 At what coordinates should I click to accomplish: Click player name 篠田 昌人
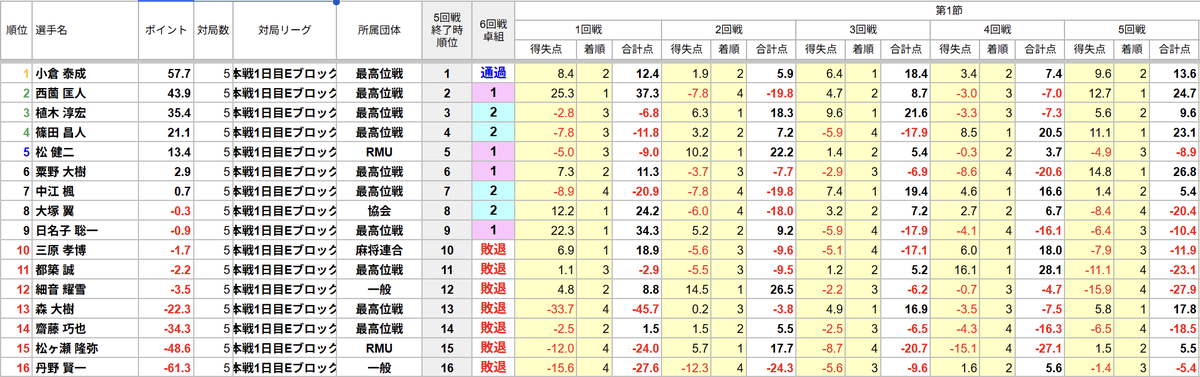[x=60, y=133]
